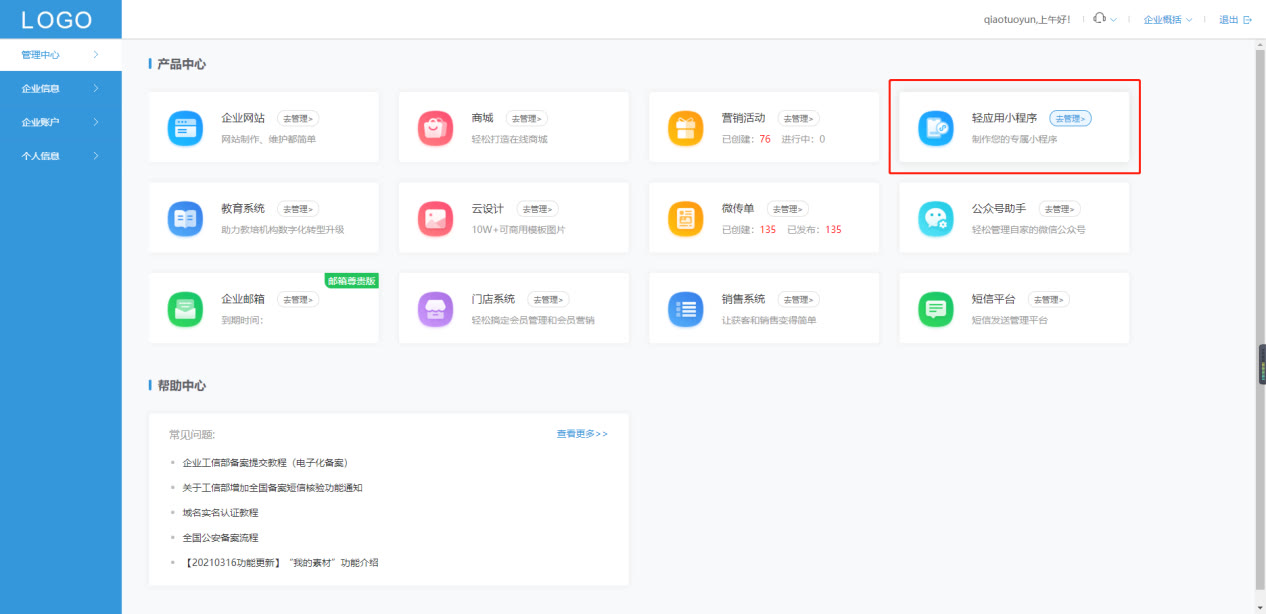Click the 公众号助手 WeChat icon

pyautogui.click(x=936, y=218)
